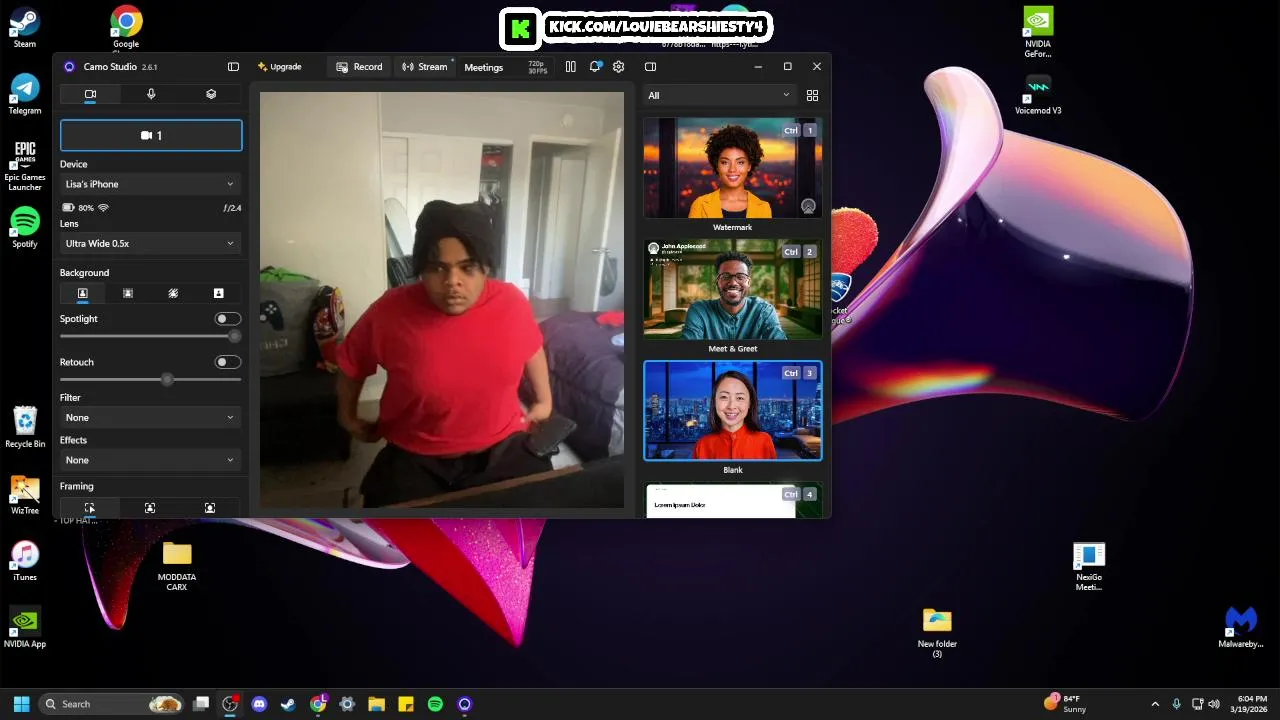This screenshot has height=720, width=1280.
Task: Open the Windows Start menu
Action: coord(21,704)
